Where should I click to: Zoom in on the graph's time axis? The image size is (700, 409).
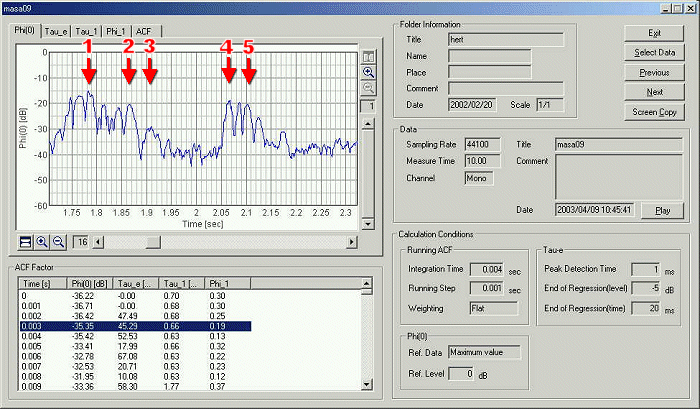(42, 242)
